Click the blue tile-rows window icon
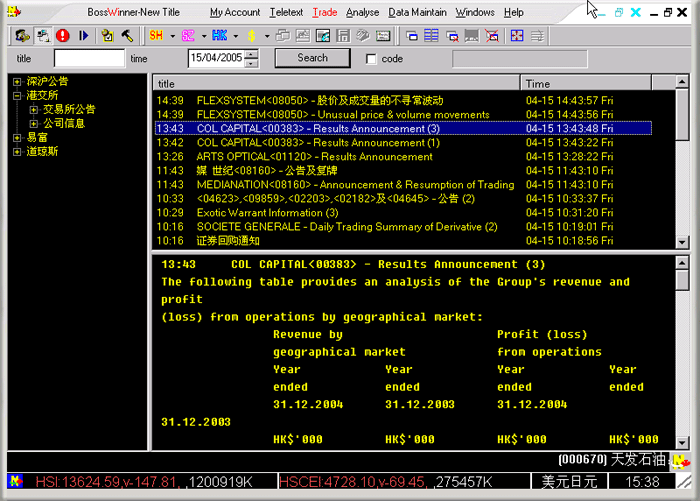The image size is (700, 501). (x=431, y=36)
